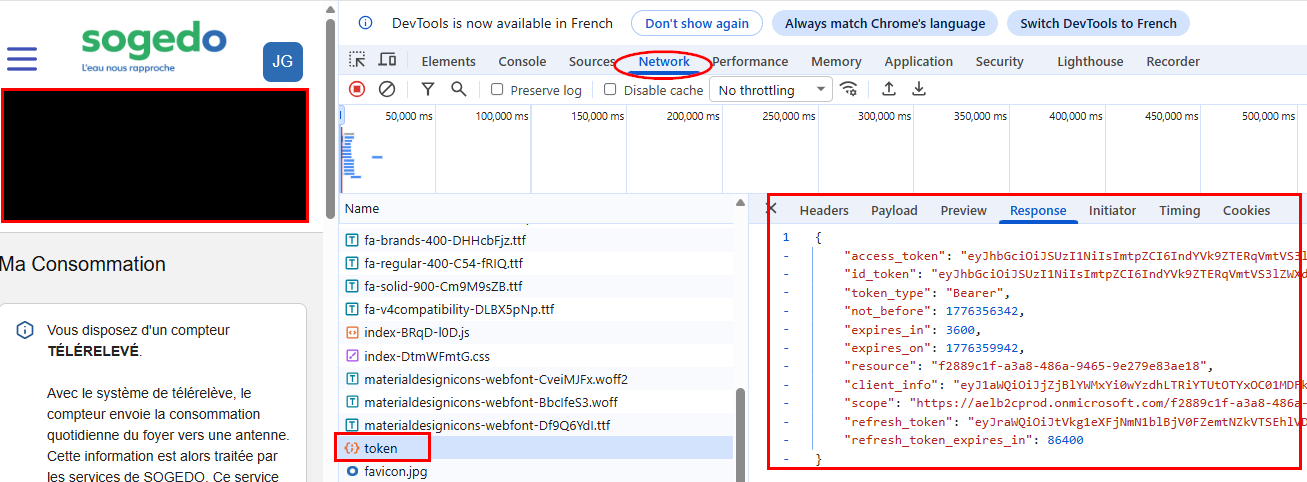Screen dimensions: 1307x482
Task: Click the export HAR download icon
Action: coord(919,89)
